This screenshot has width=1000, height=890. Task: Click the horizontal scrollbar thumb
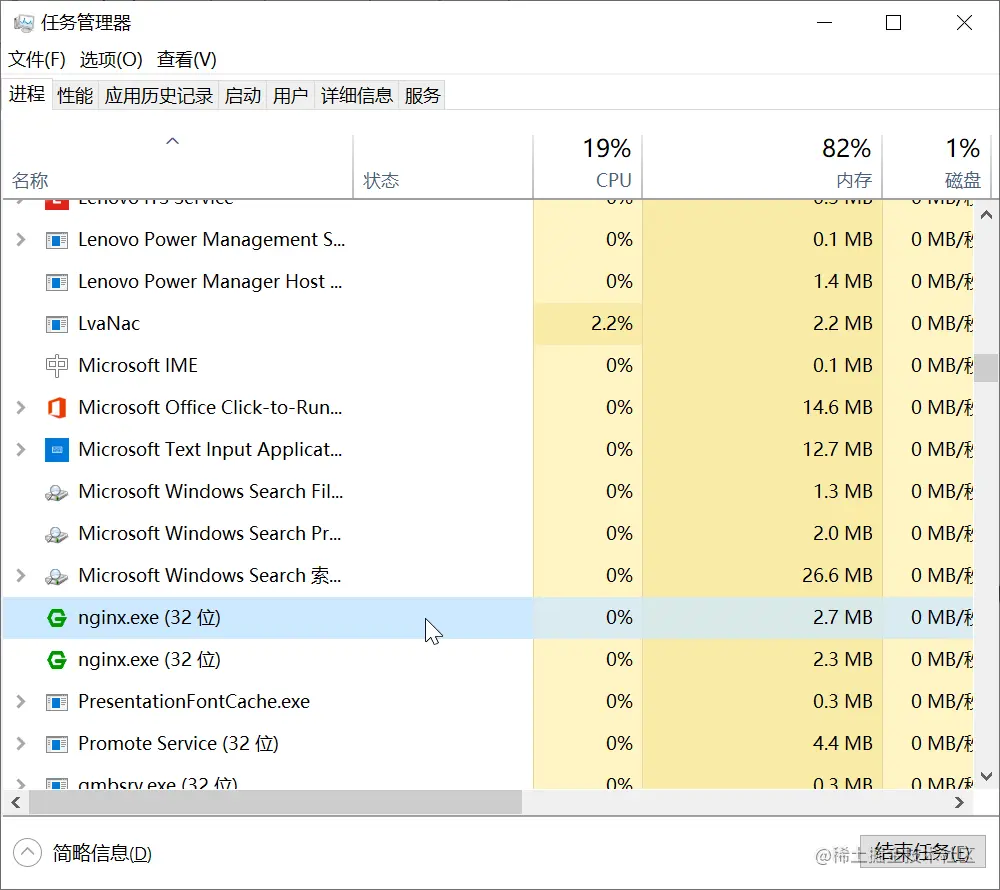(276, 803)
